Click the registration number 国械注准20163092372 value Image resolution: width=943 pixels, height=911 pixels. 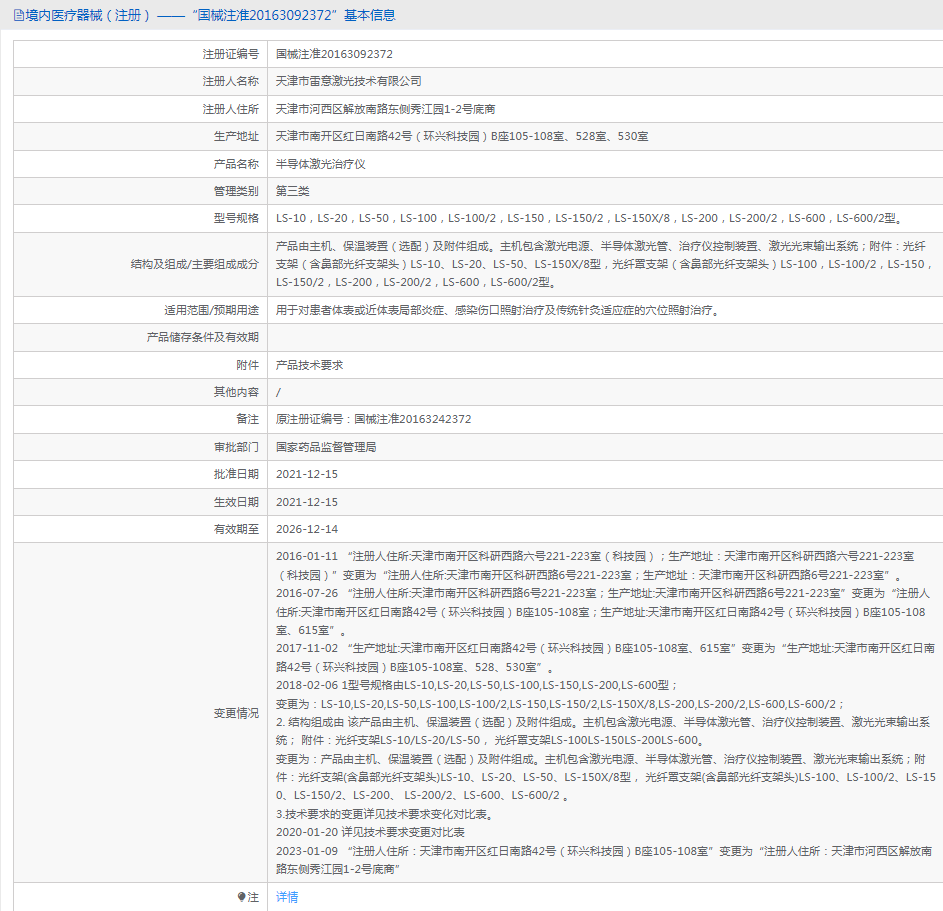[334, 54]
